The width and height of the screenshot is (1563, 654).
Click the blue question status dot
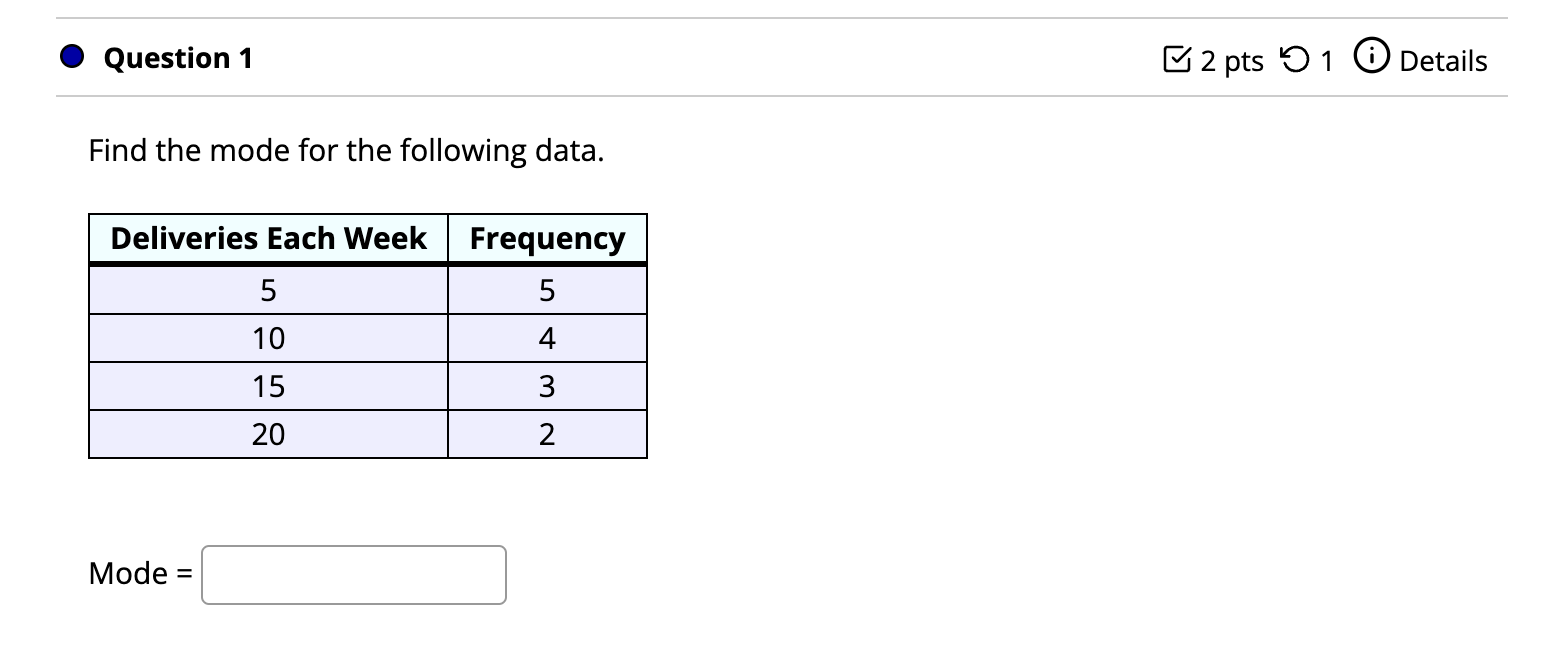click(72, 58)
